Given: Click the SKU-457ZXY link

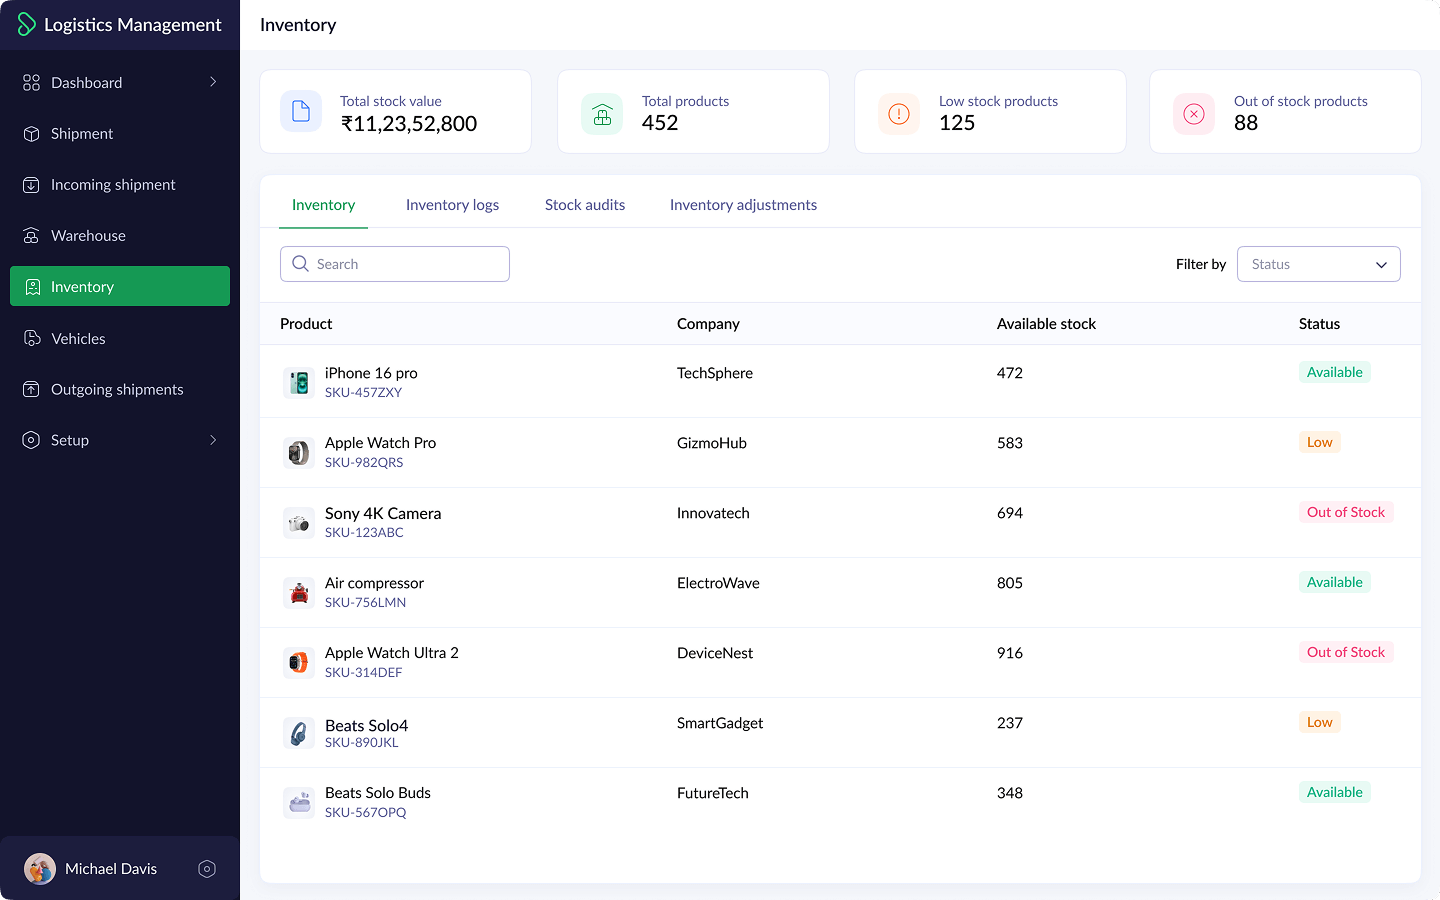Looking at the screenshot, I should pos(363,392).
